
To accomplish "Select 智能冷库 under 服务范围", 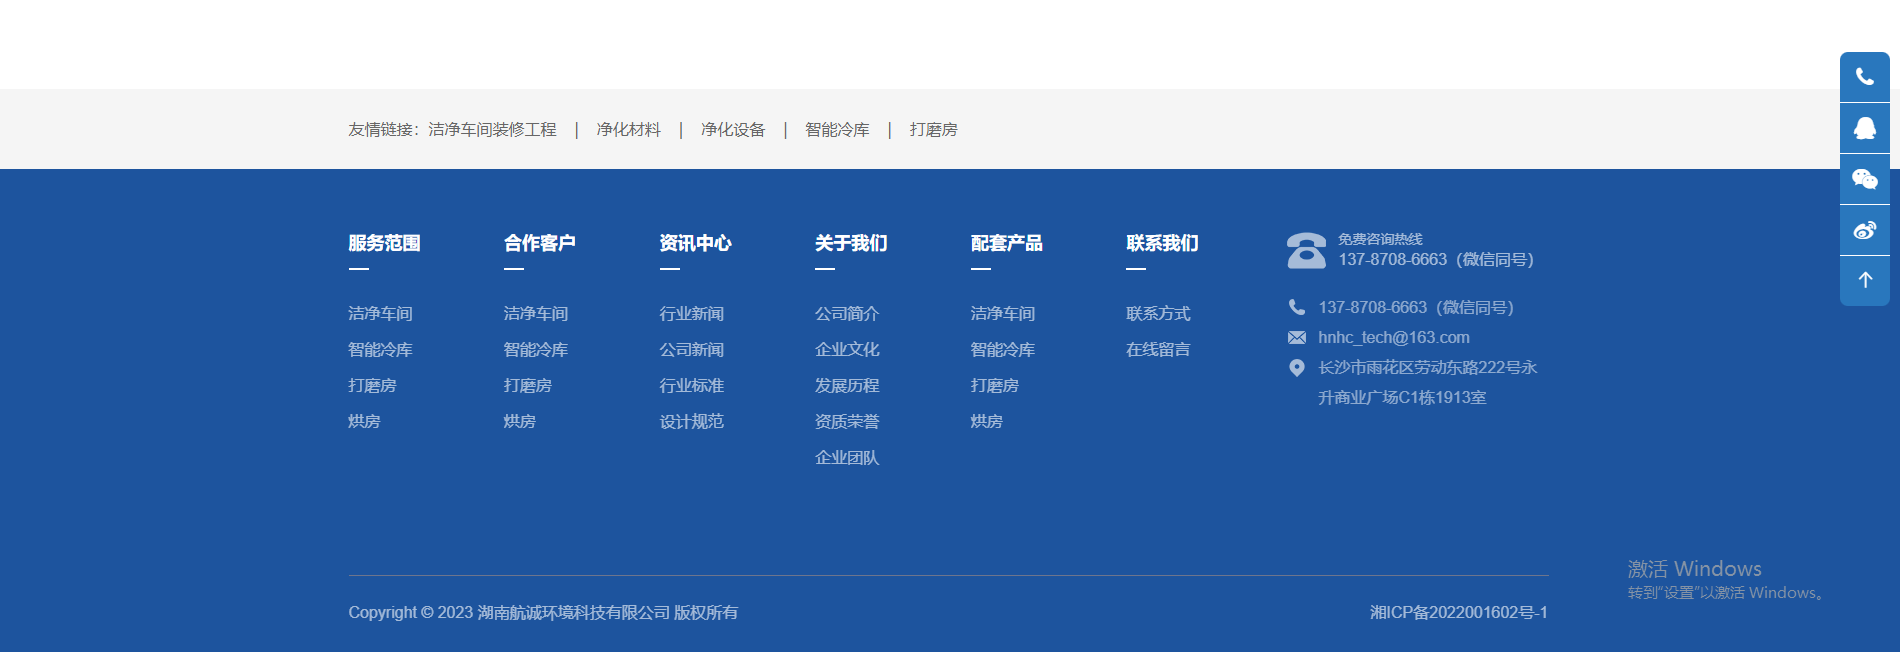I will tap(380, 350).
